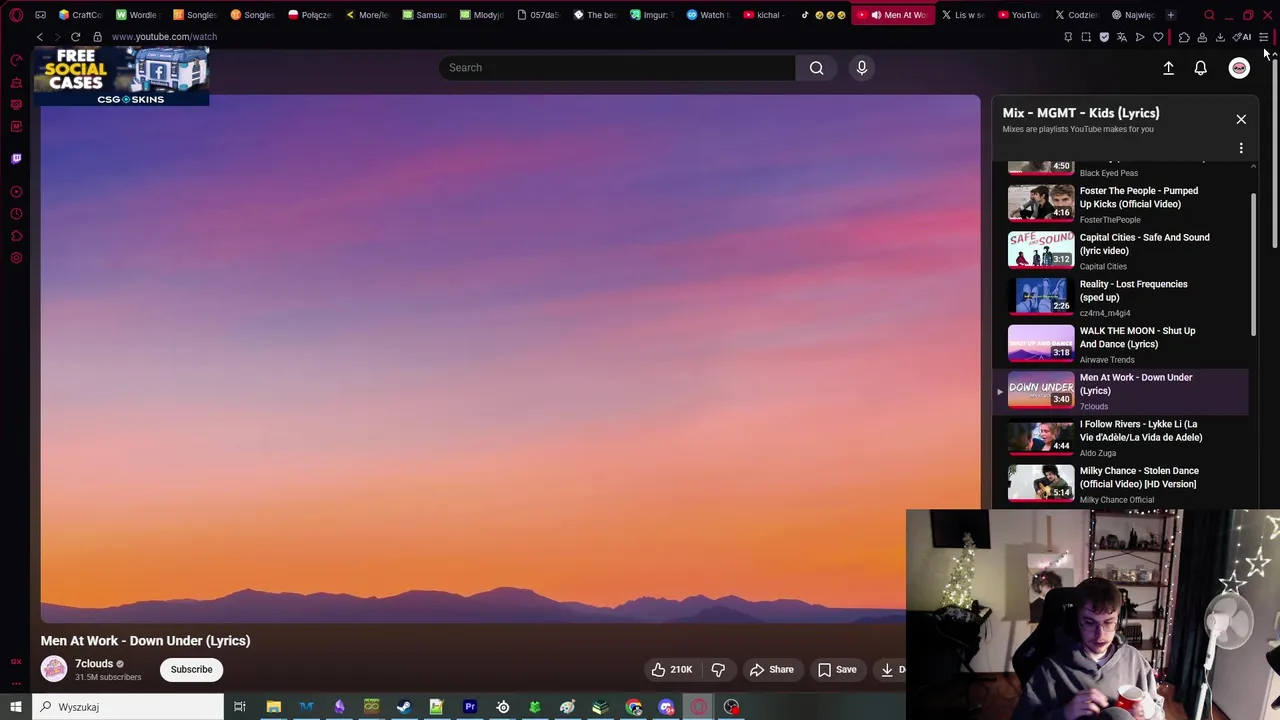Screen dimensions: 1280x720
Task: Click the Opera GX logo menu
Action: click(x=16, y=15)
